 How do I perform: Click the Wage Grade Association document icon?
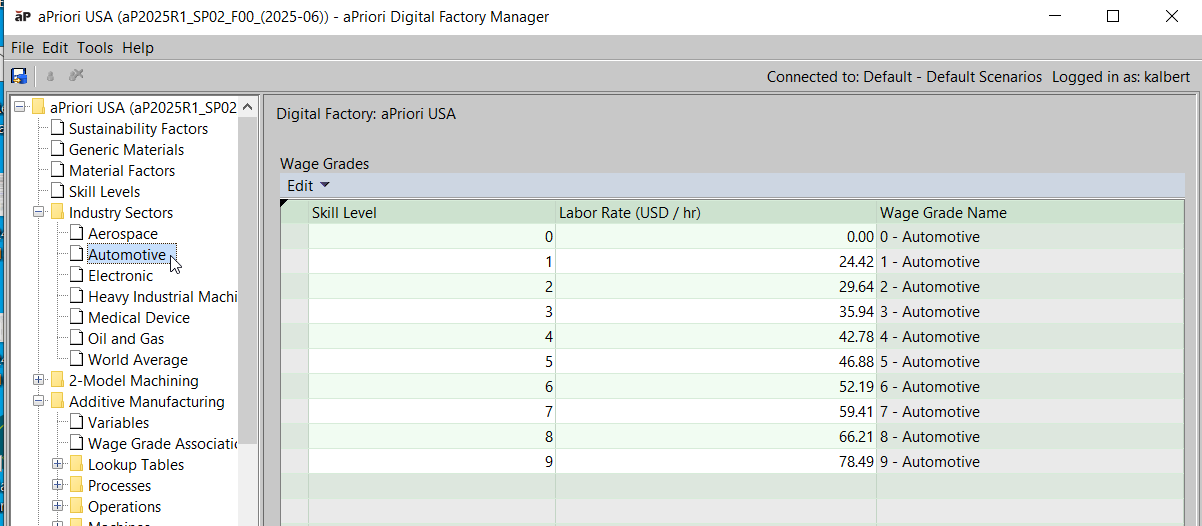77,443
